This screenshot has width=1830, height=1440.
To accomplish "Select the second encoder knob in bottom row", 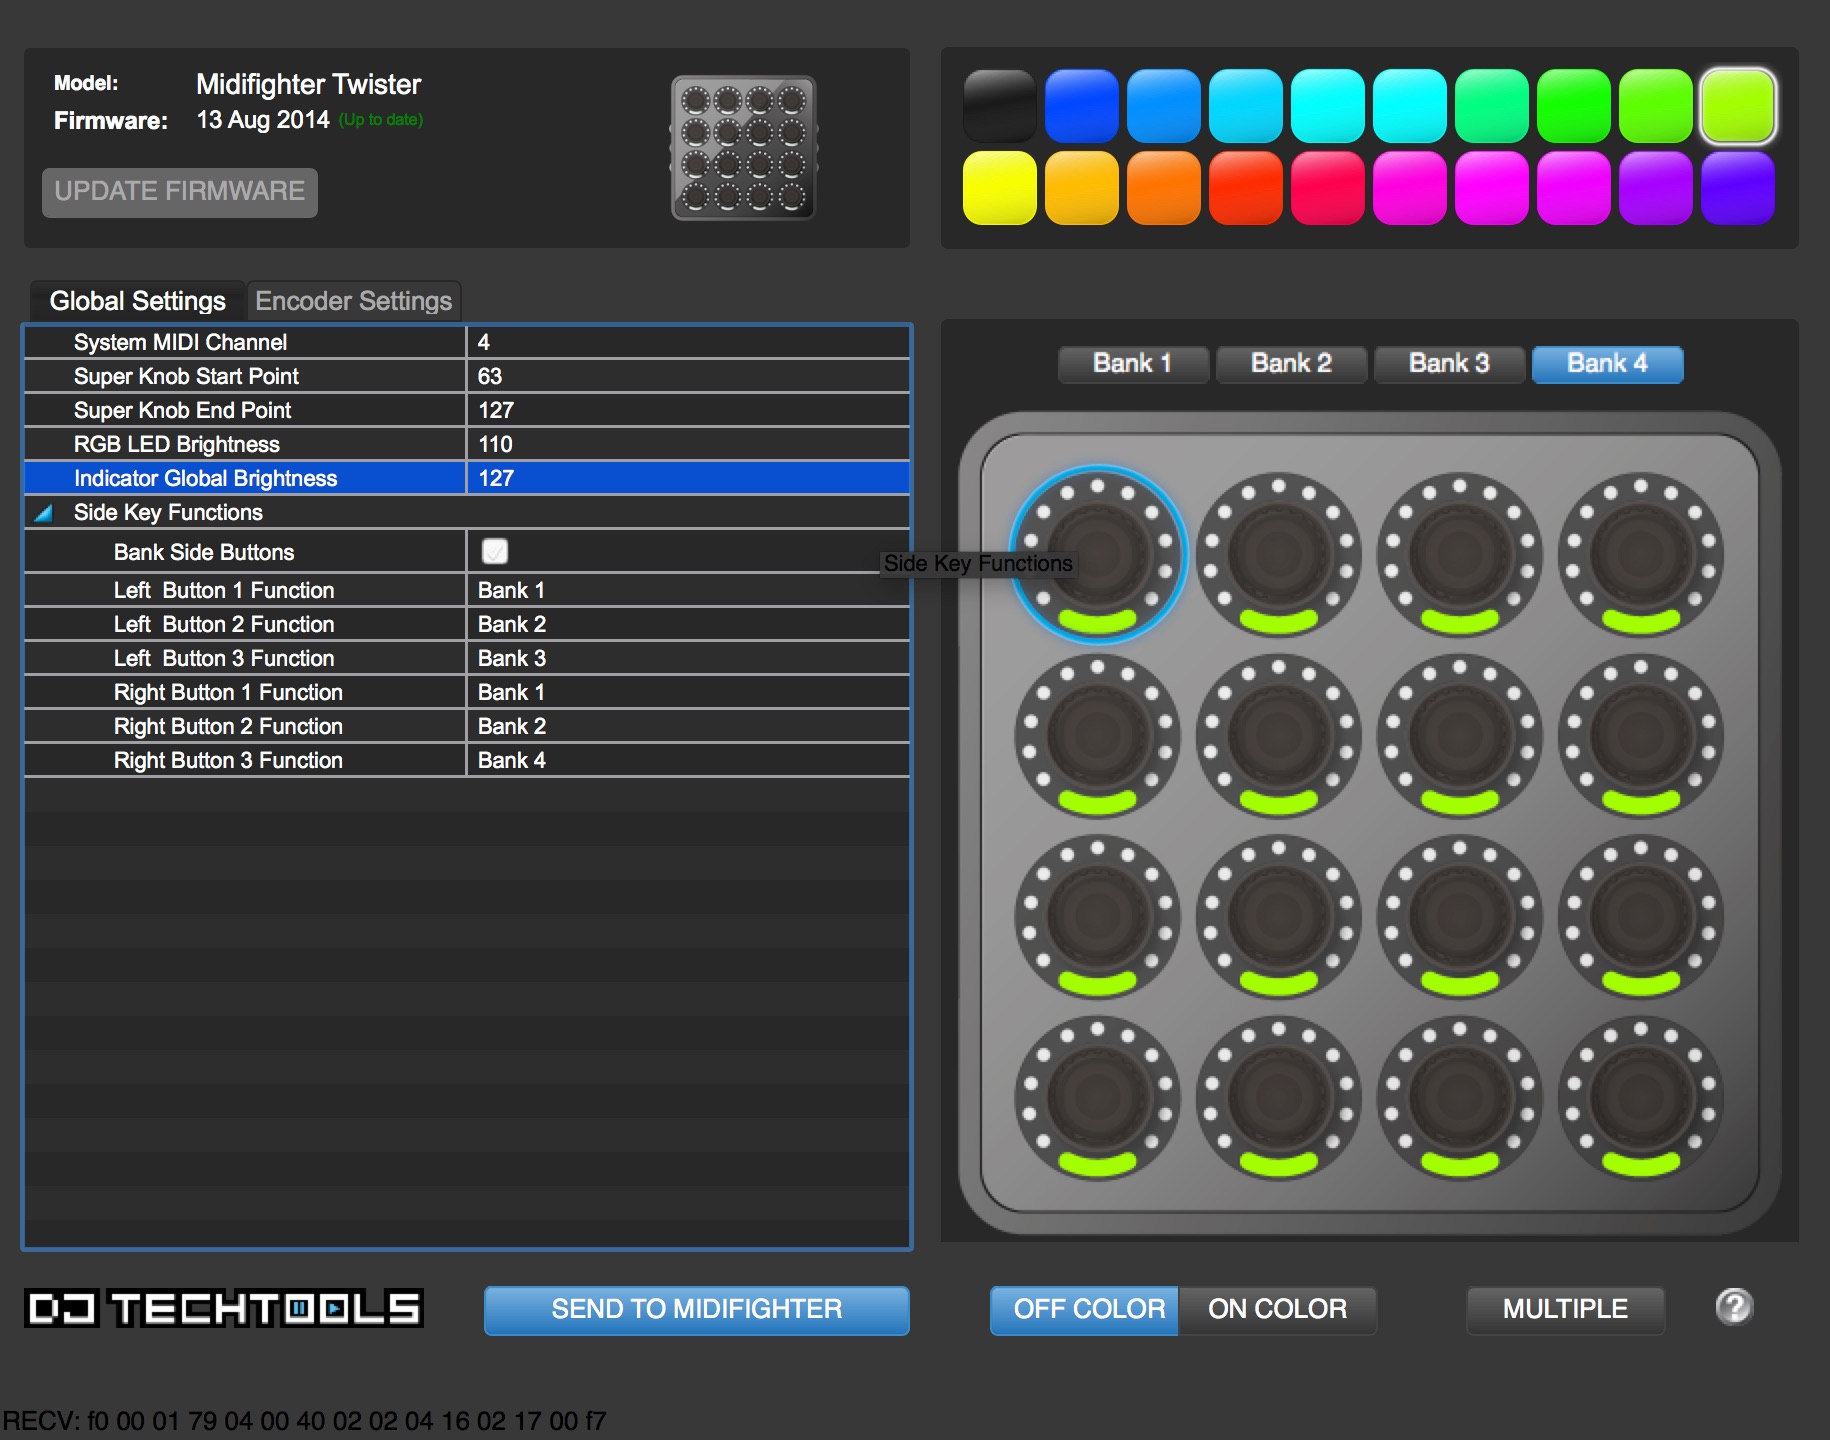I will [1279, 1098].
